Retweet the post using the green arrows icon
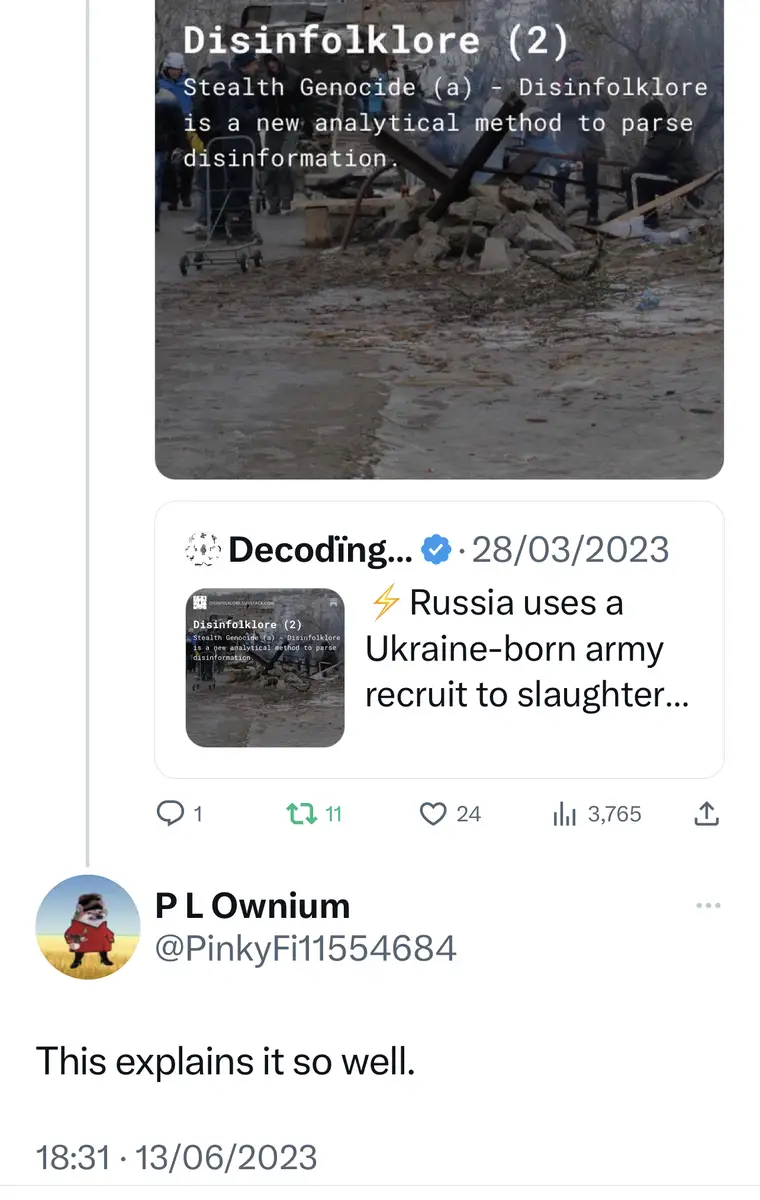Image resolution: width=760 pixels, height=1200 pixels. (x=299, y=814)
